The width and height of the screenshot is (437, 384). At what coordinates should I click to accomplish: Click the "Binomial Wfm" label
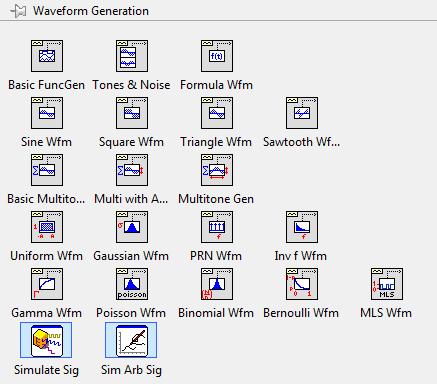click(216, 313)
